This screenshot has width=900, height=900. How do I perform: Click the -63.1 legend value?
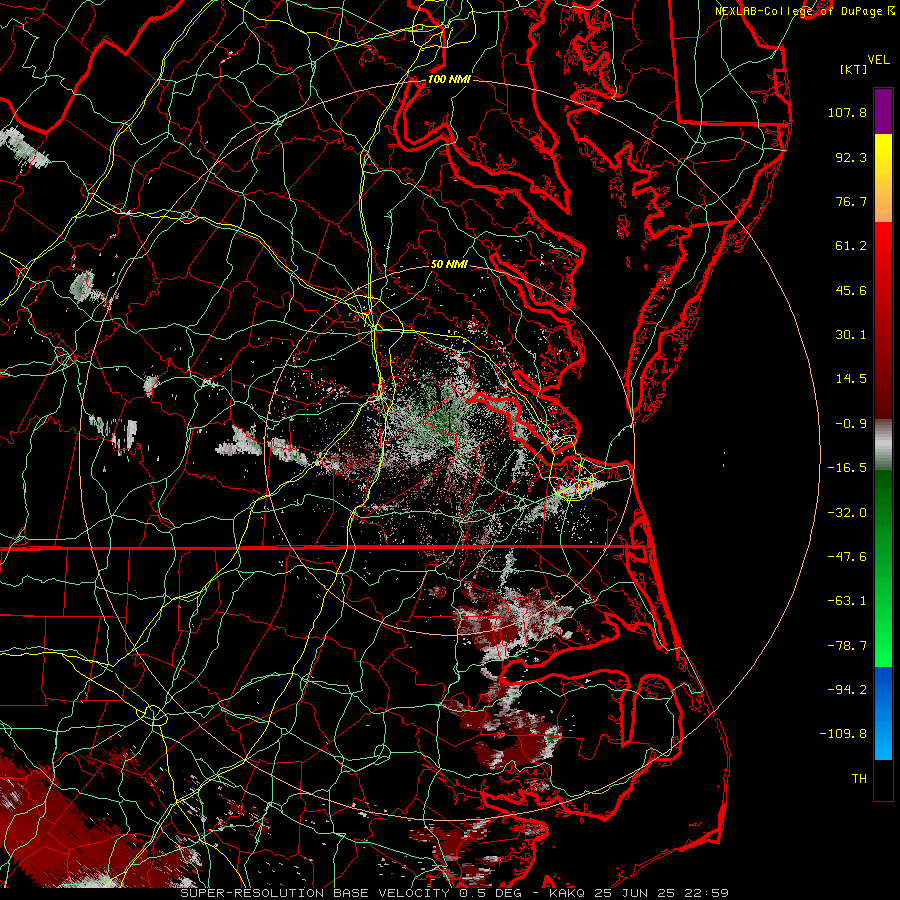click(x=847, y=601)
